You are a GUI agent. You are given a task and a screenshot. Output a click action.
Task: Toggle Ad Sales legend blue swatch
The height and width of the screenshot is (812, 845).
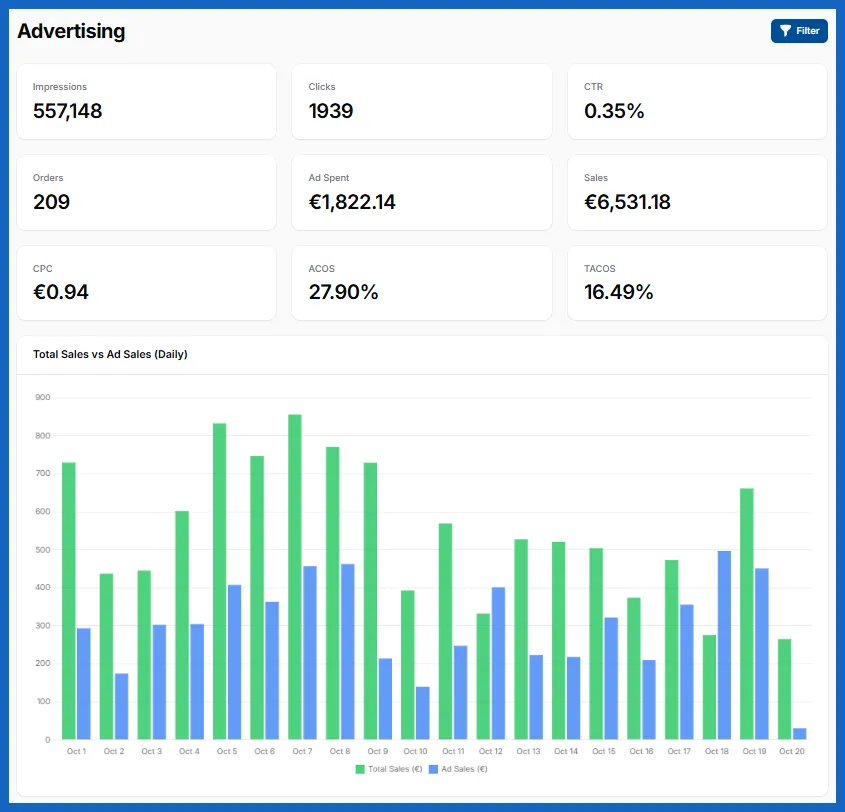[x=433, y=769]
